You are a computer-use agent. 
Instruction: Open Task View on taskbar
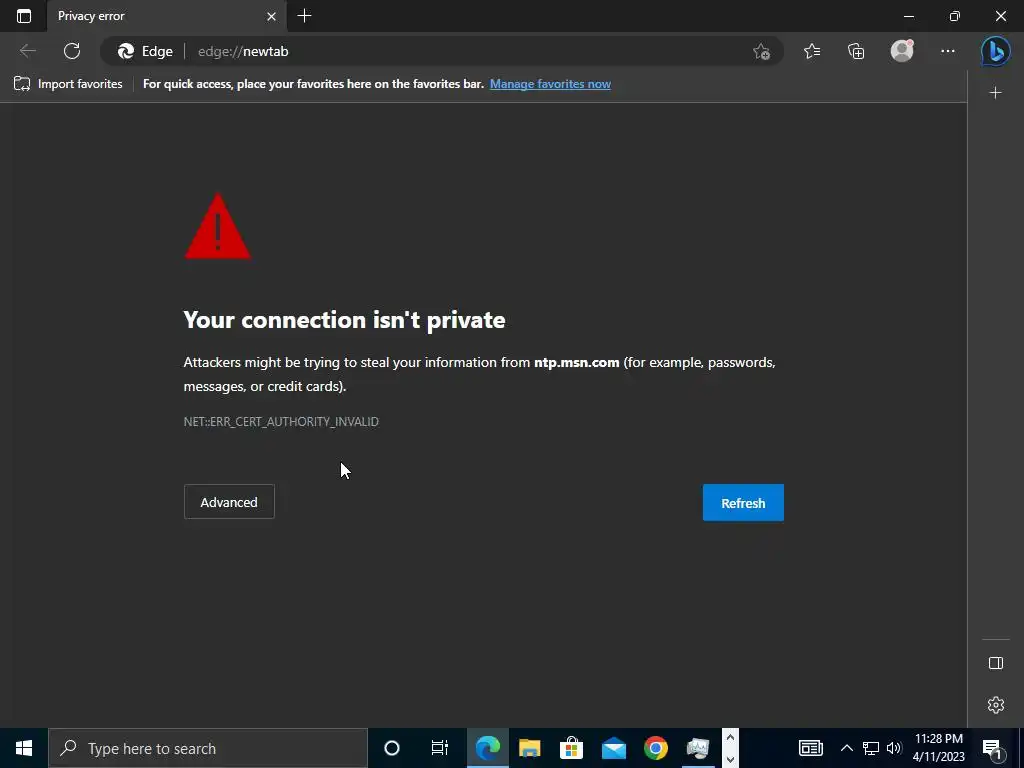(440, 748)
